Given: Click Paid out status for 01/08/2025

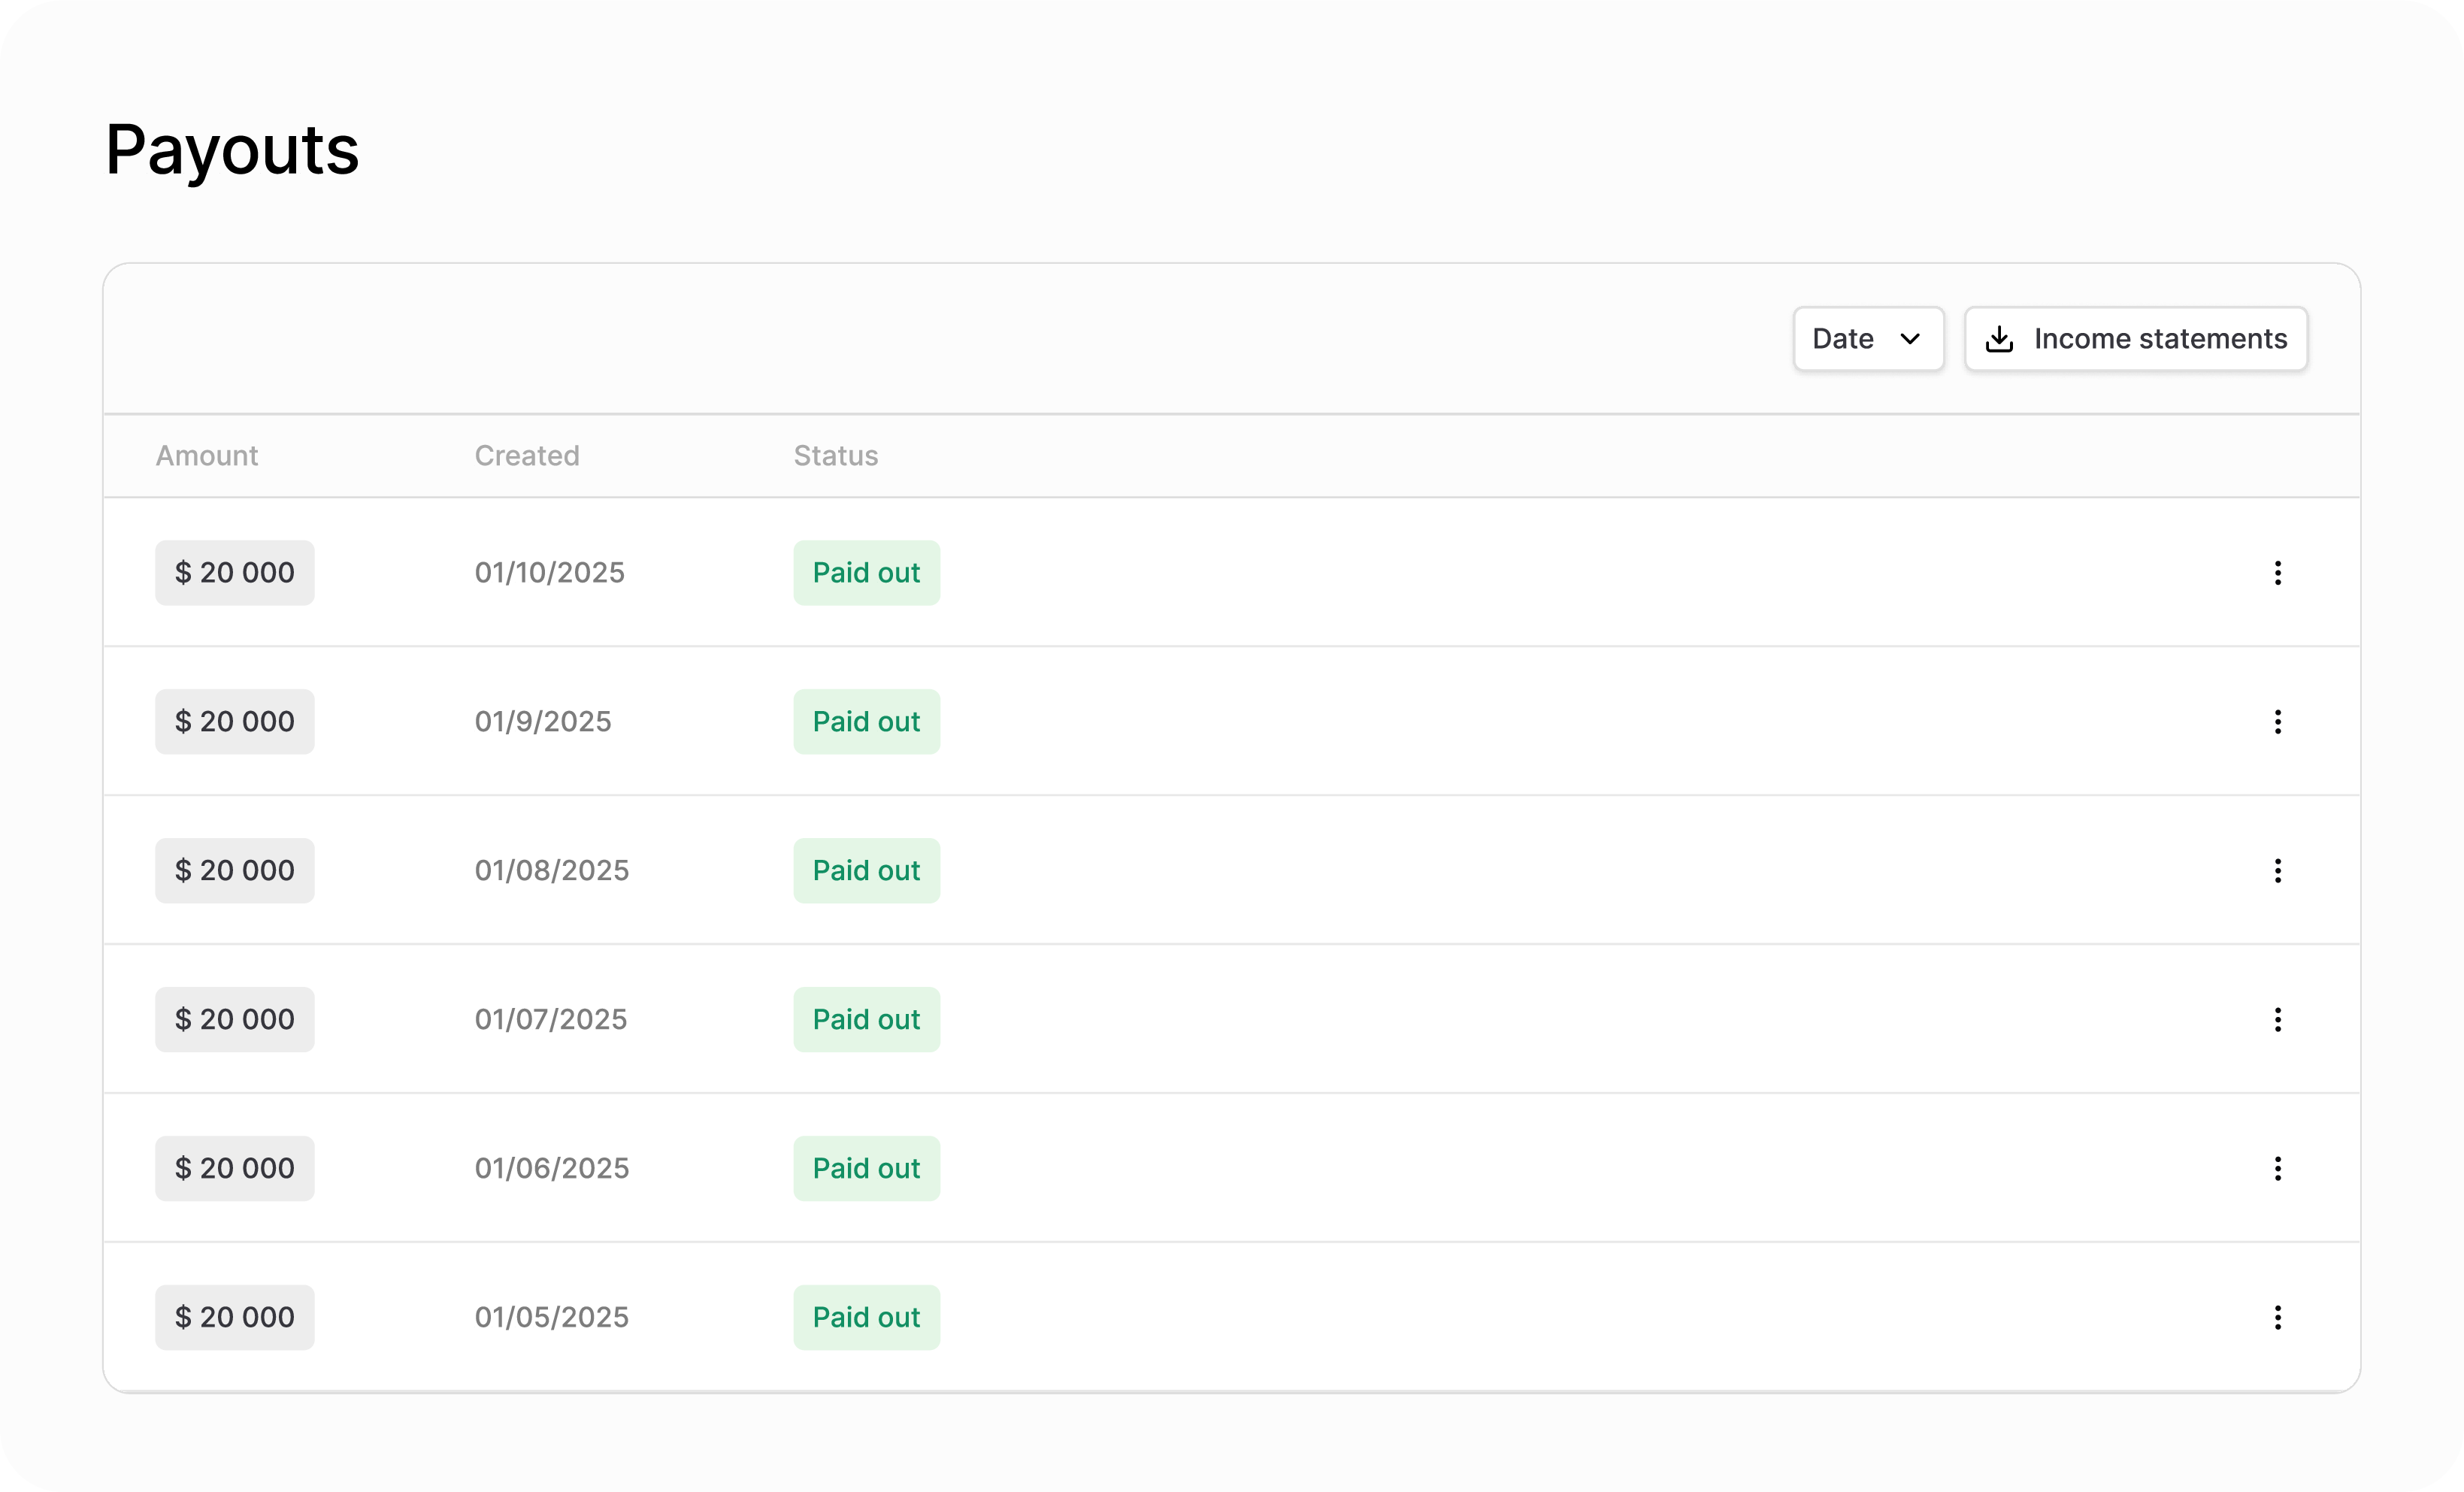Looking at the screenshot, I should coord(866,871).
